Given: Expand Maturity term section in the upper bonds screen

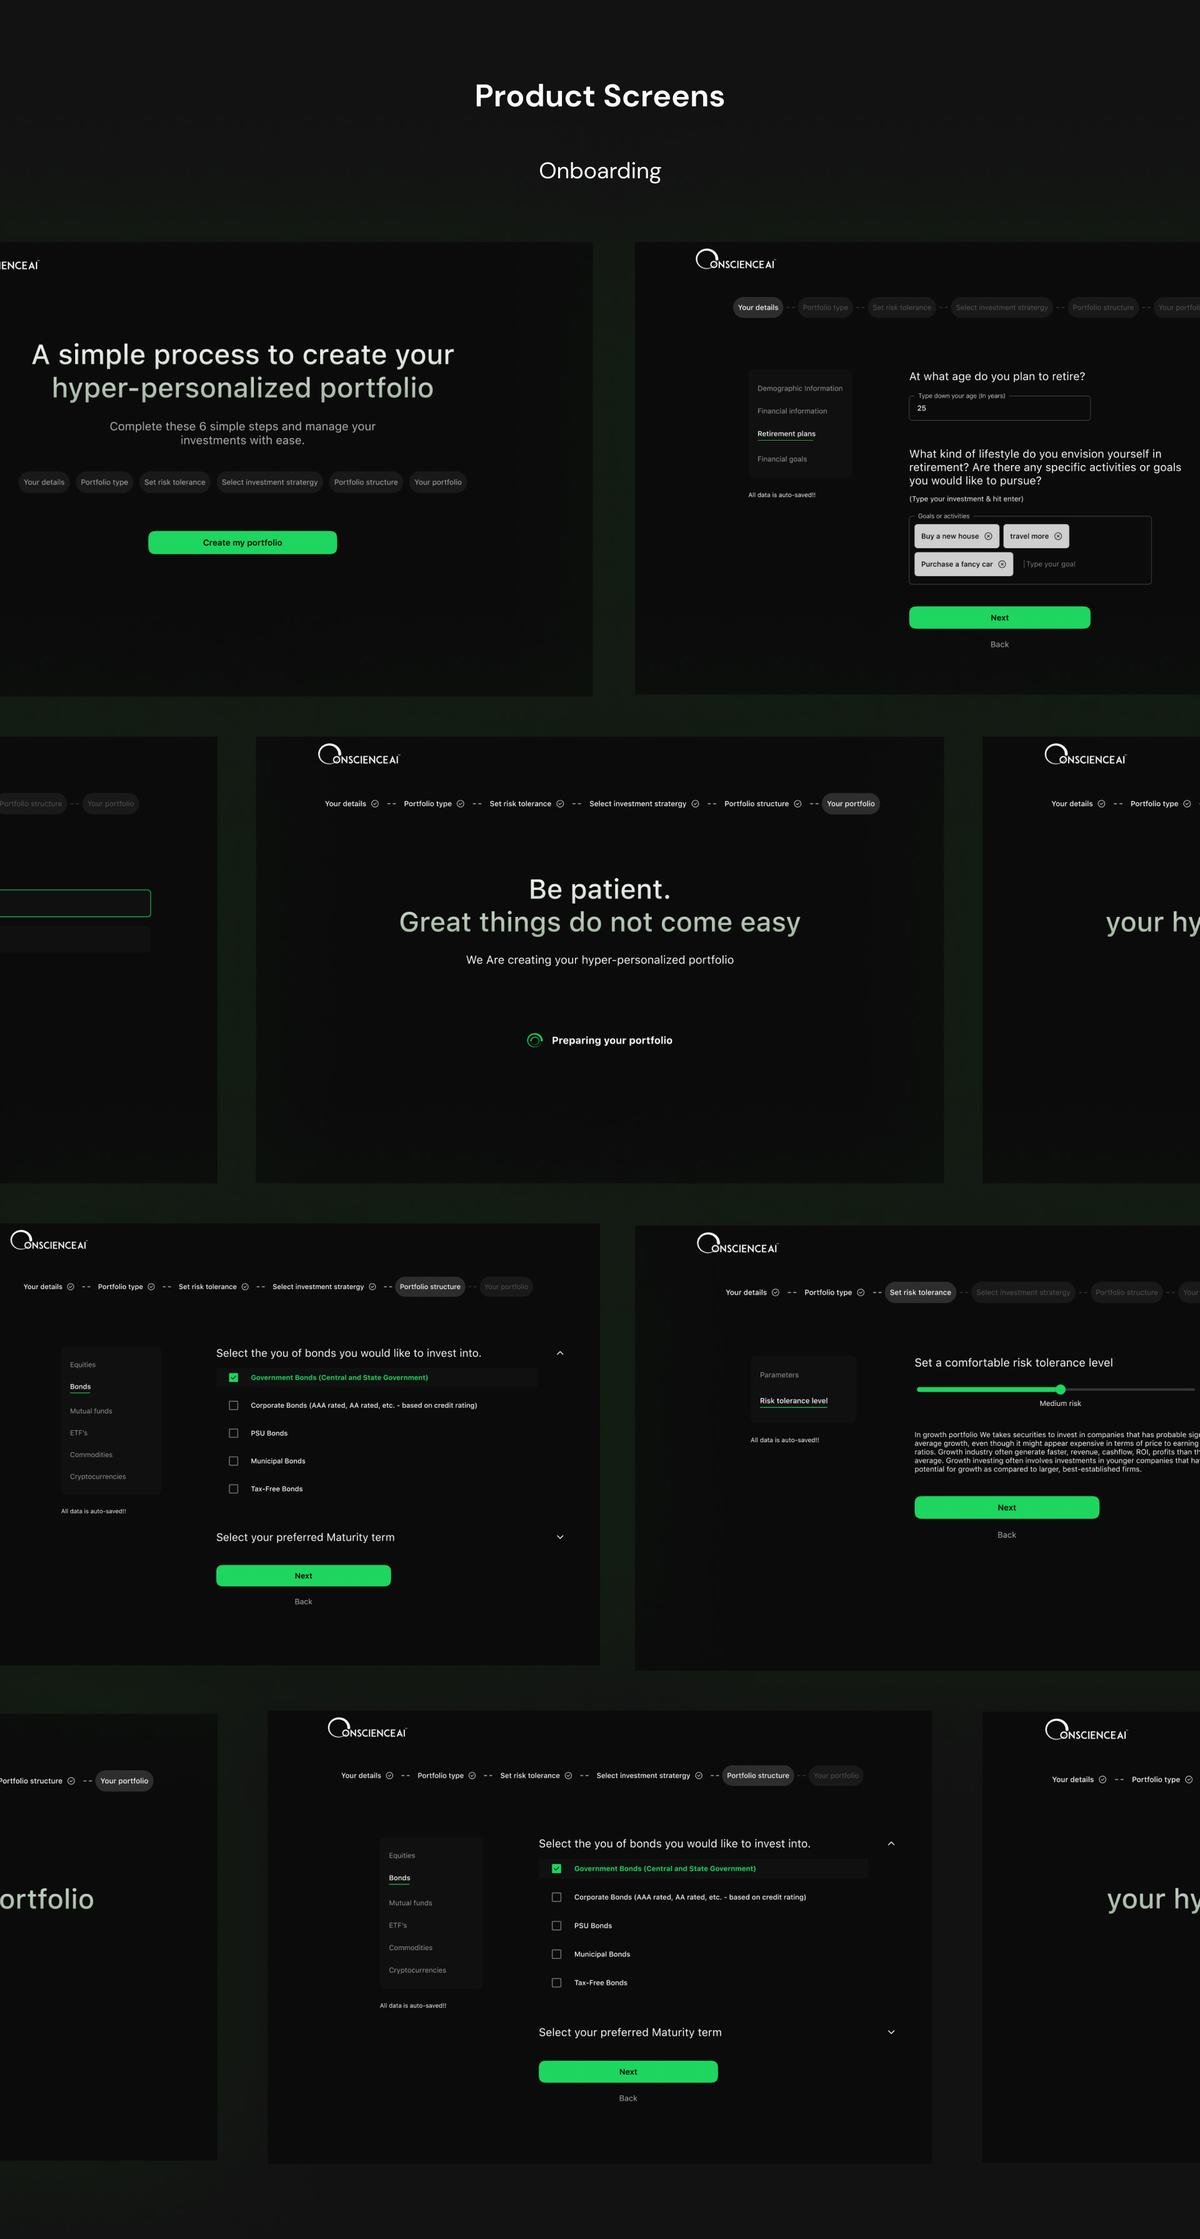Looking at the screenshot, I should pos(560,1537).
